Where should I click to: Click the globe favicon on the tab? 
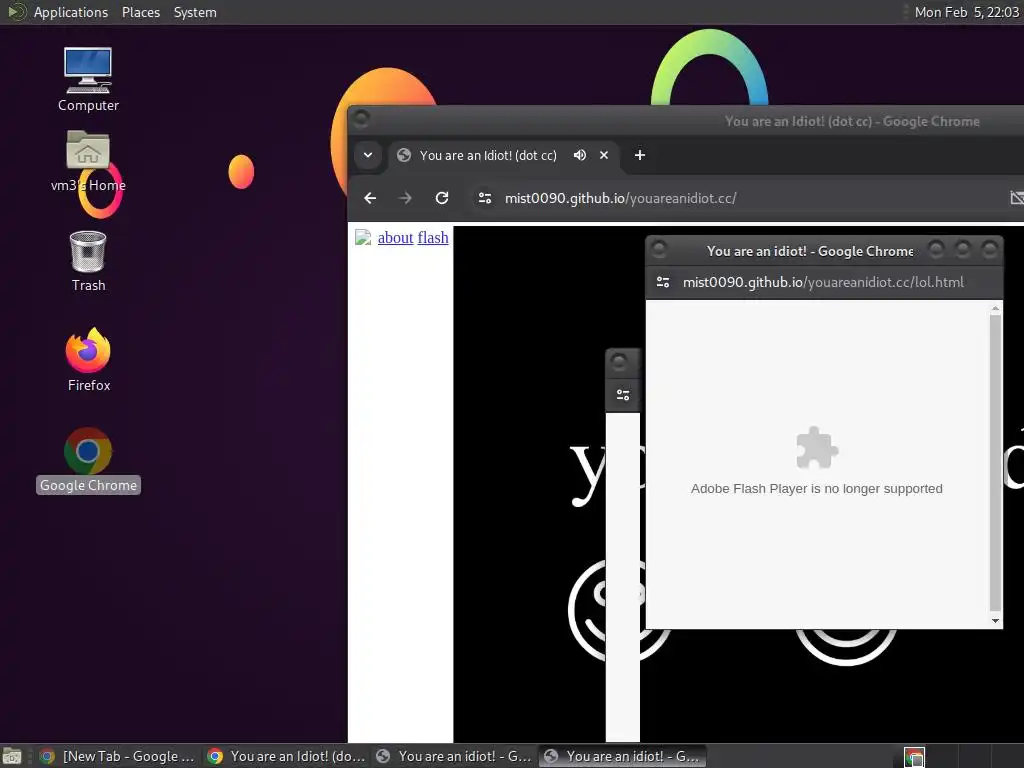(x=404, y=155)
